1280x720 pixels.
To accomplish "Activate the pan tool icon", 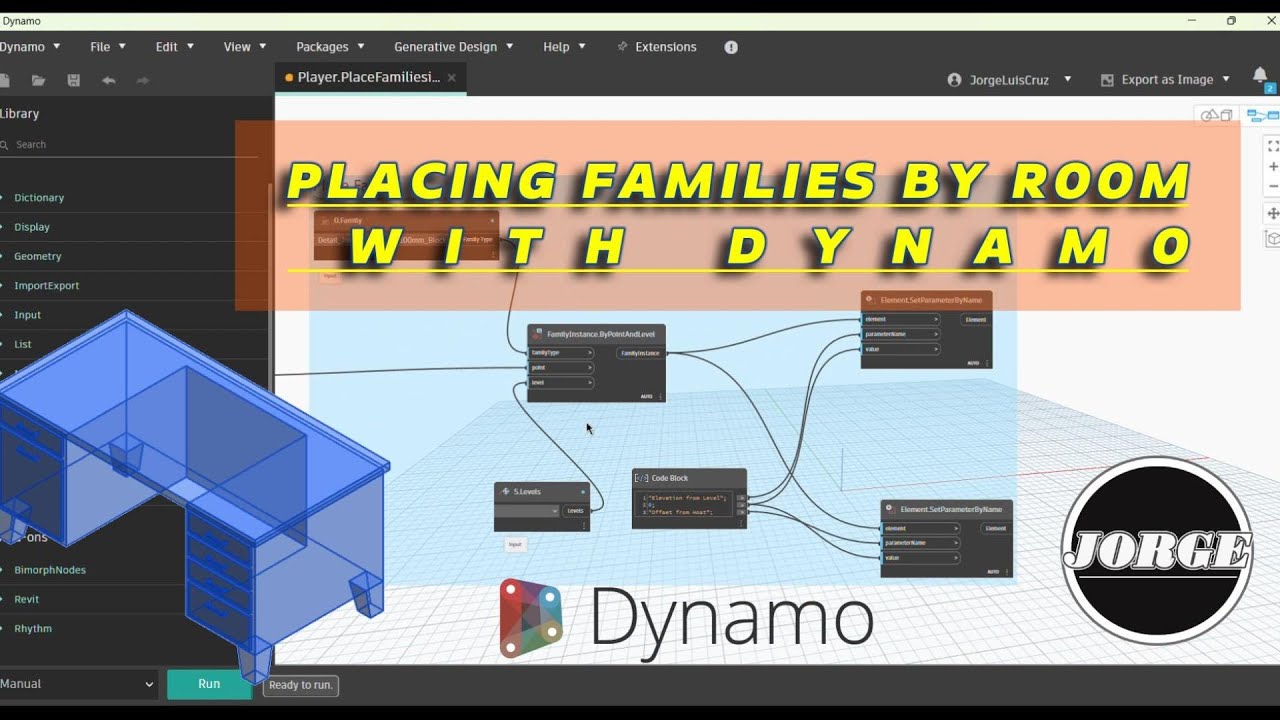I will tap(1273, 213).
